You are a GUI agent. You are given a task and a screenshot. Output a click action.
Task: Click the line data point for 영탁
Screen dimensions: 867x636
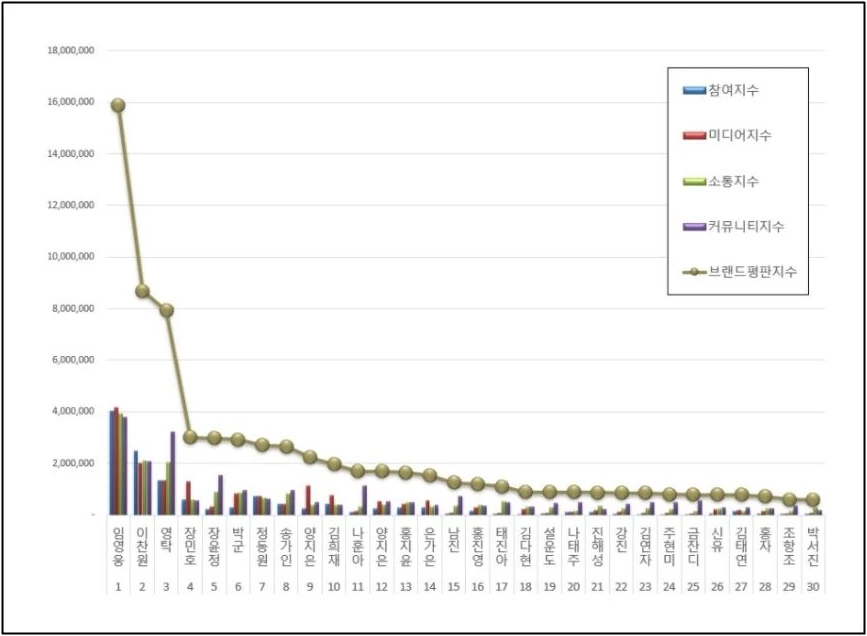[166, 310]
